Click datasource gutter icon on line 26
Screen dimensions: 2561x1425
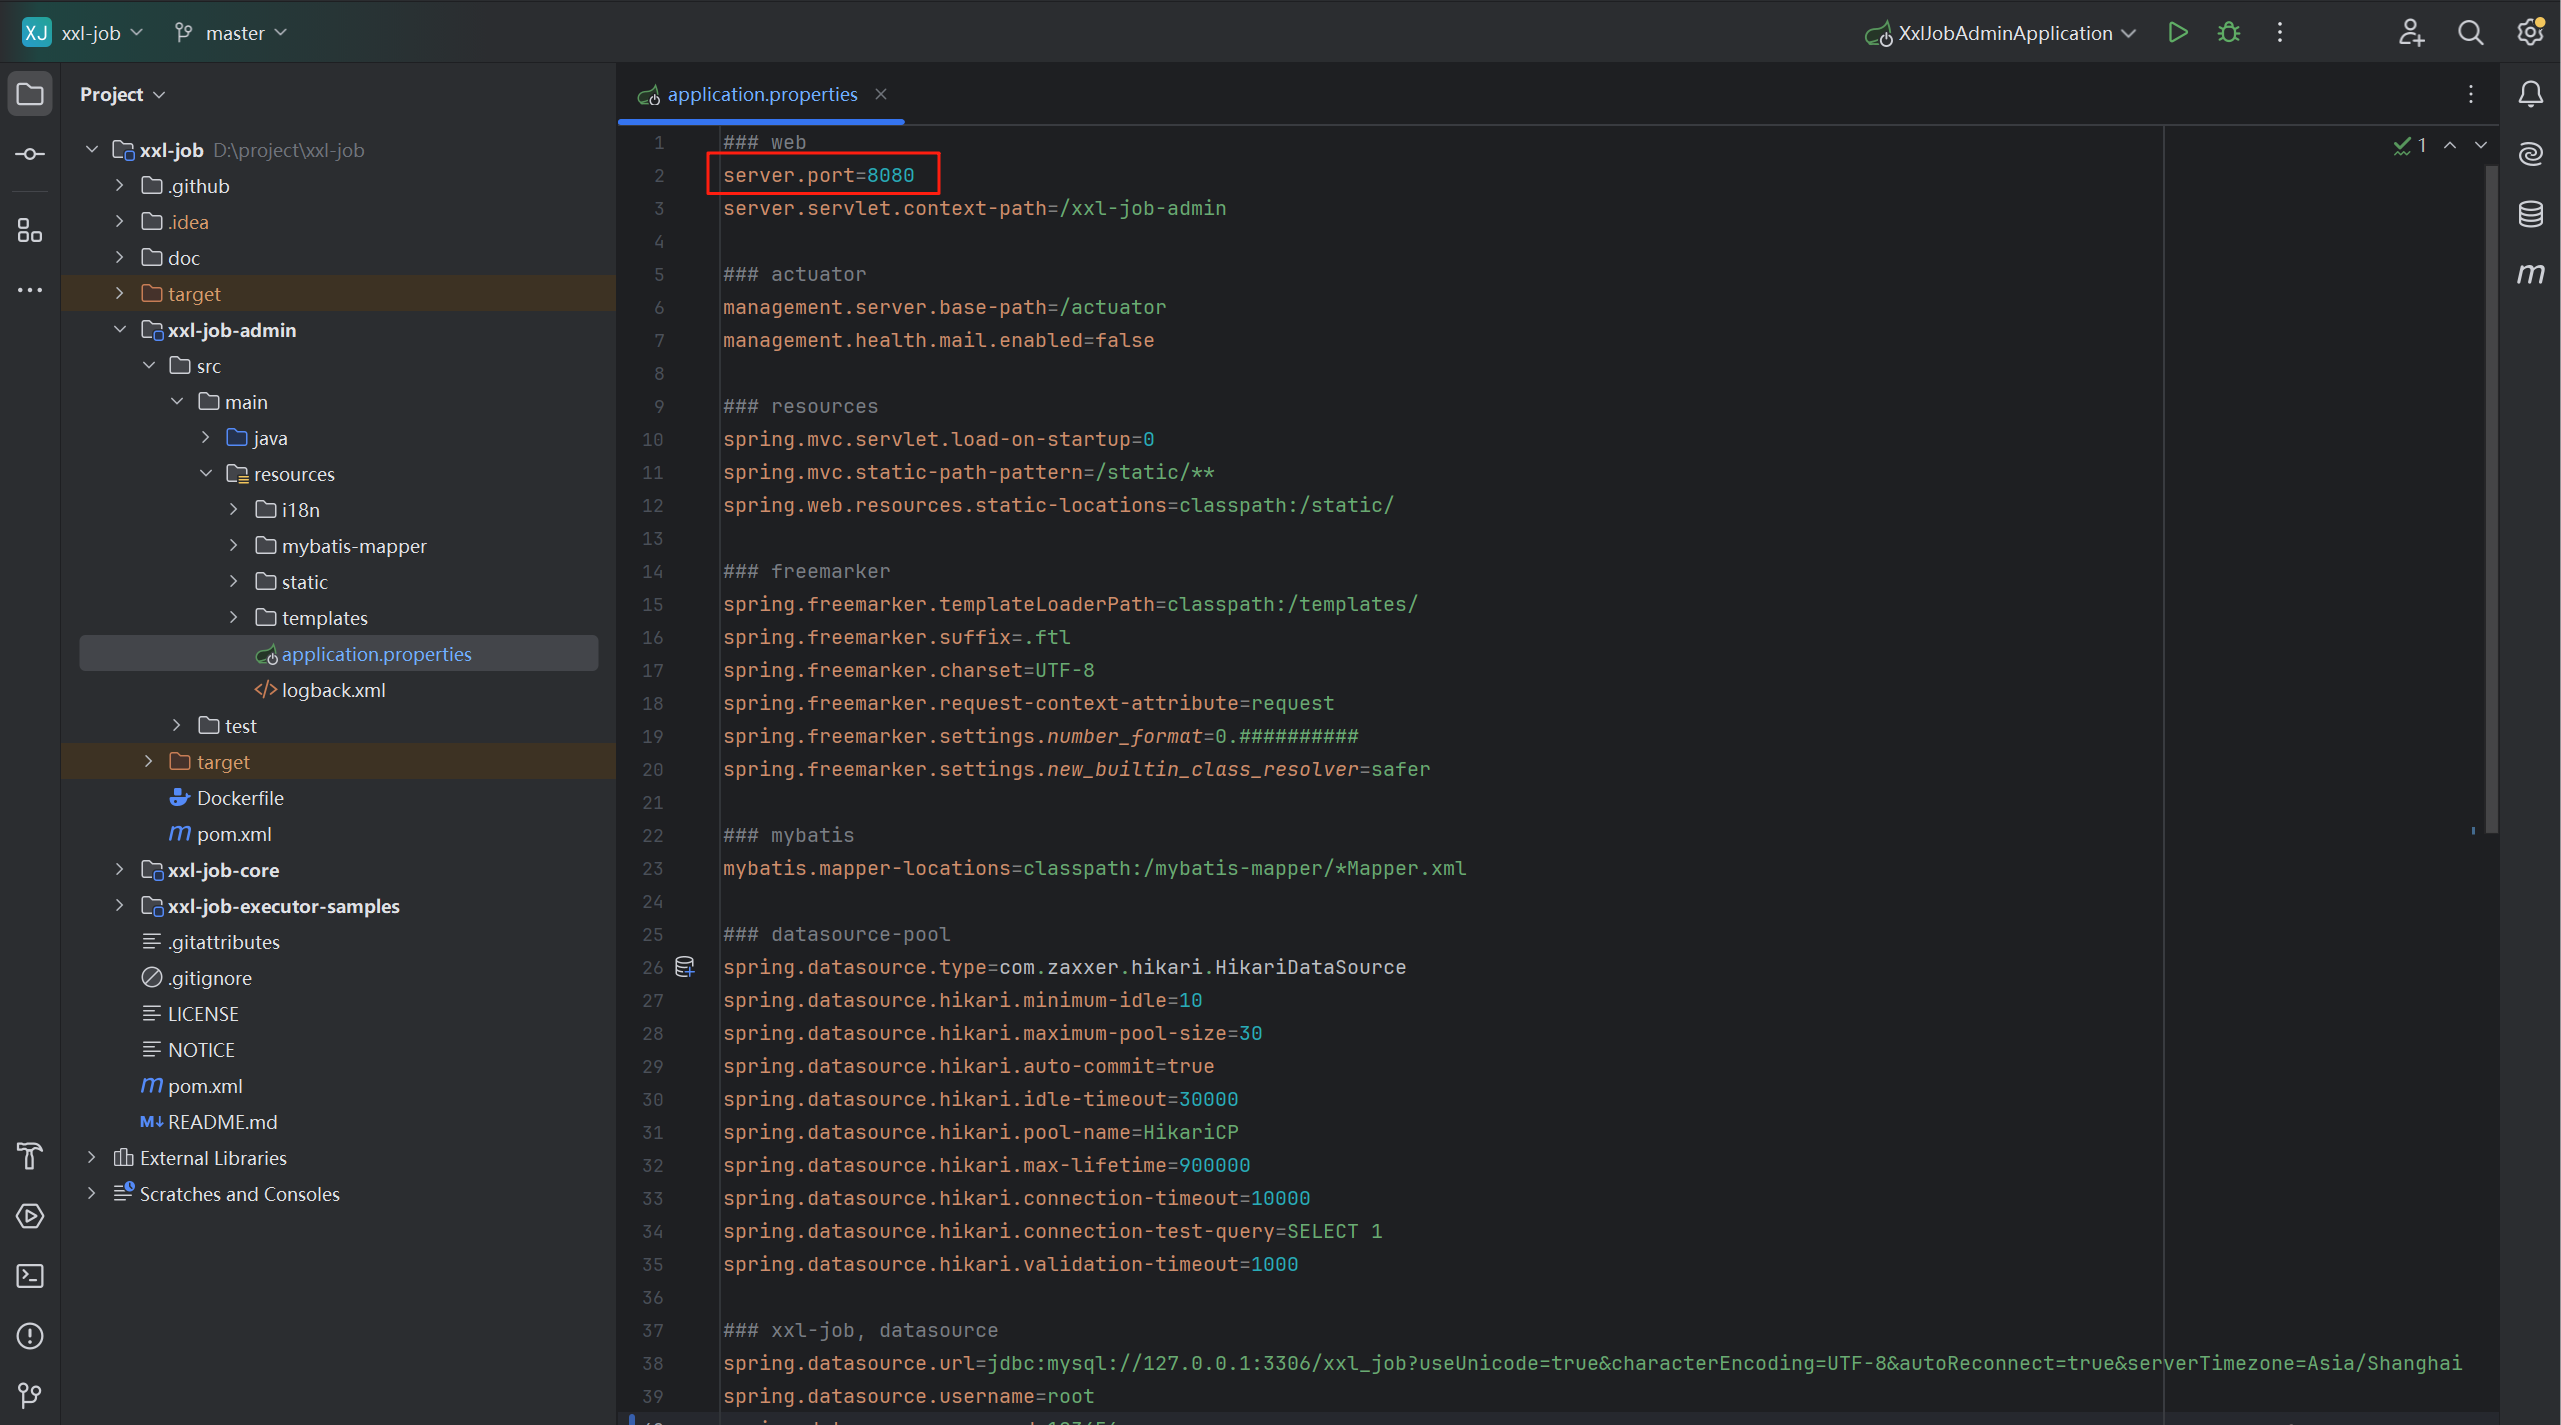[685, 967]
